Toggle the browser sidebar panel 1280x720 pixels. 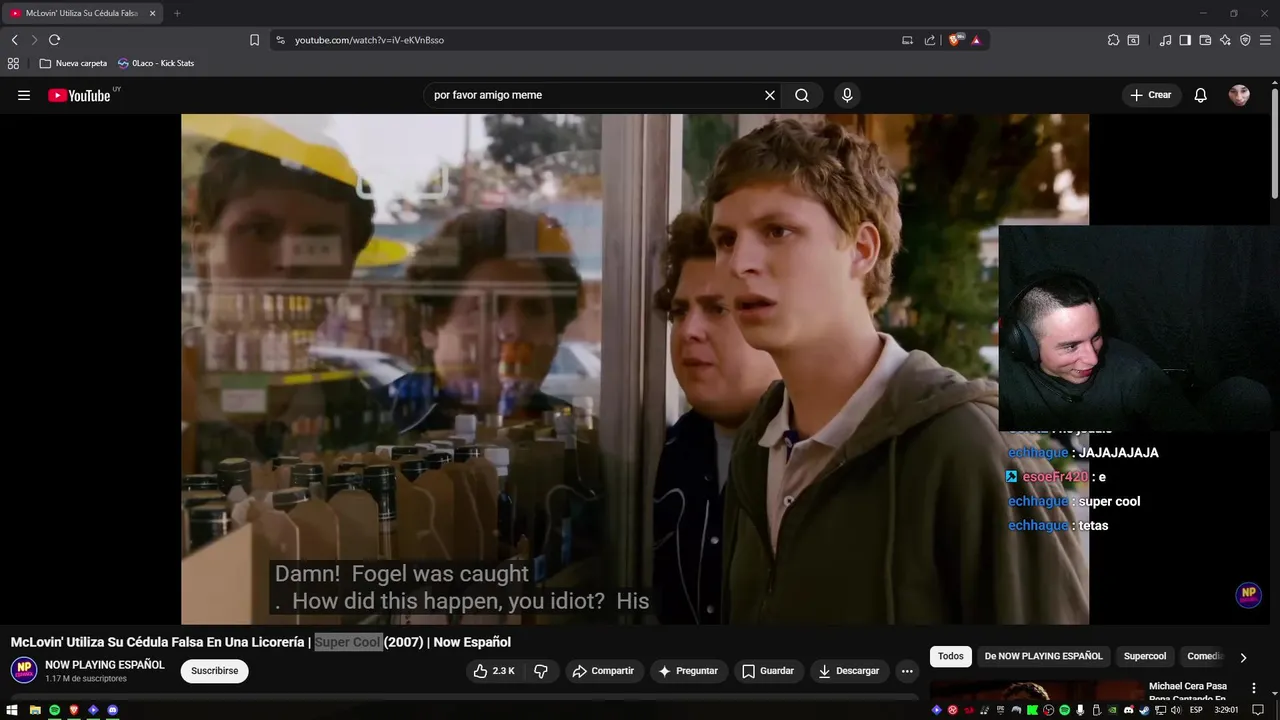click(1185, 40)
